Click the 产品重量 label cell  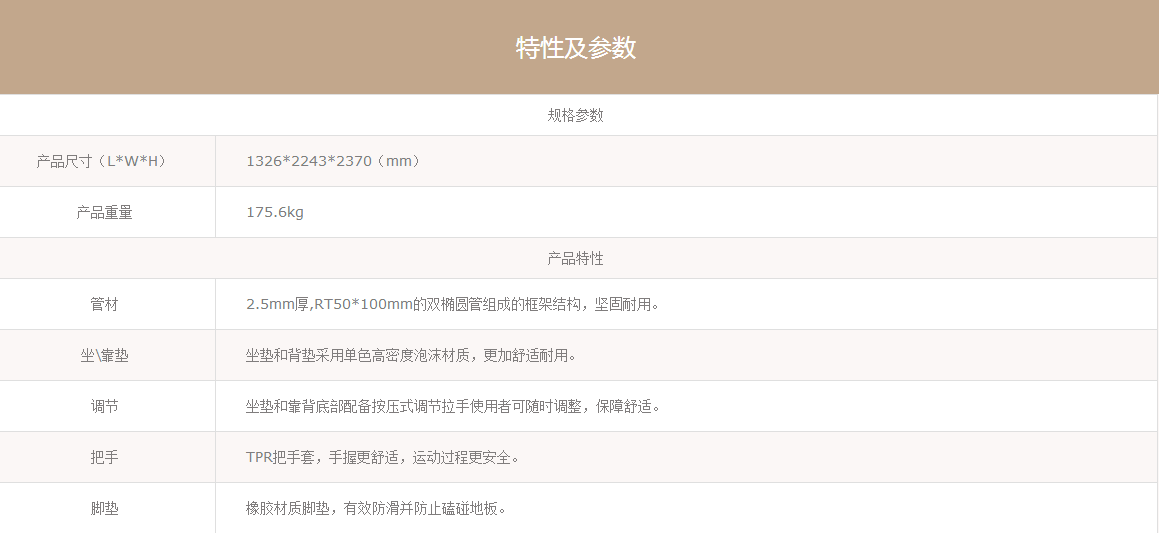104,212
